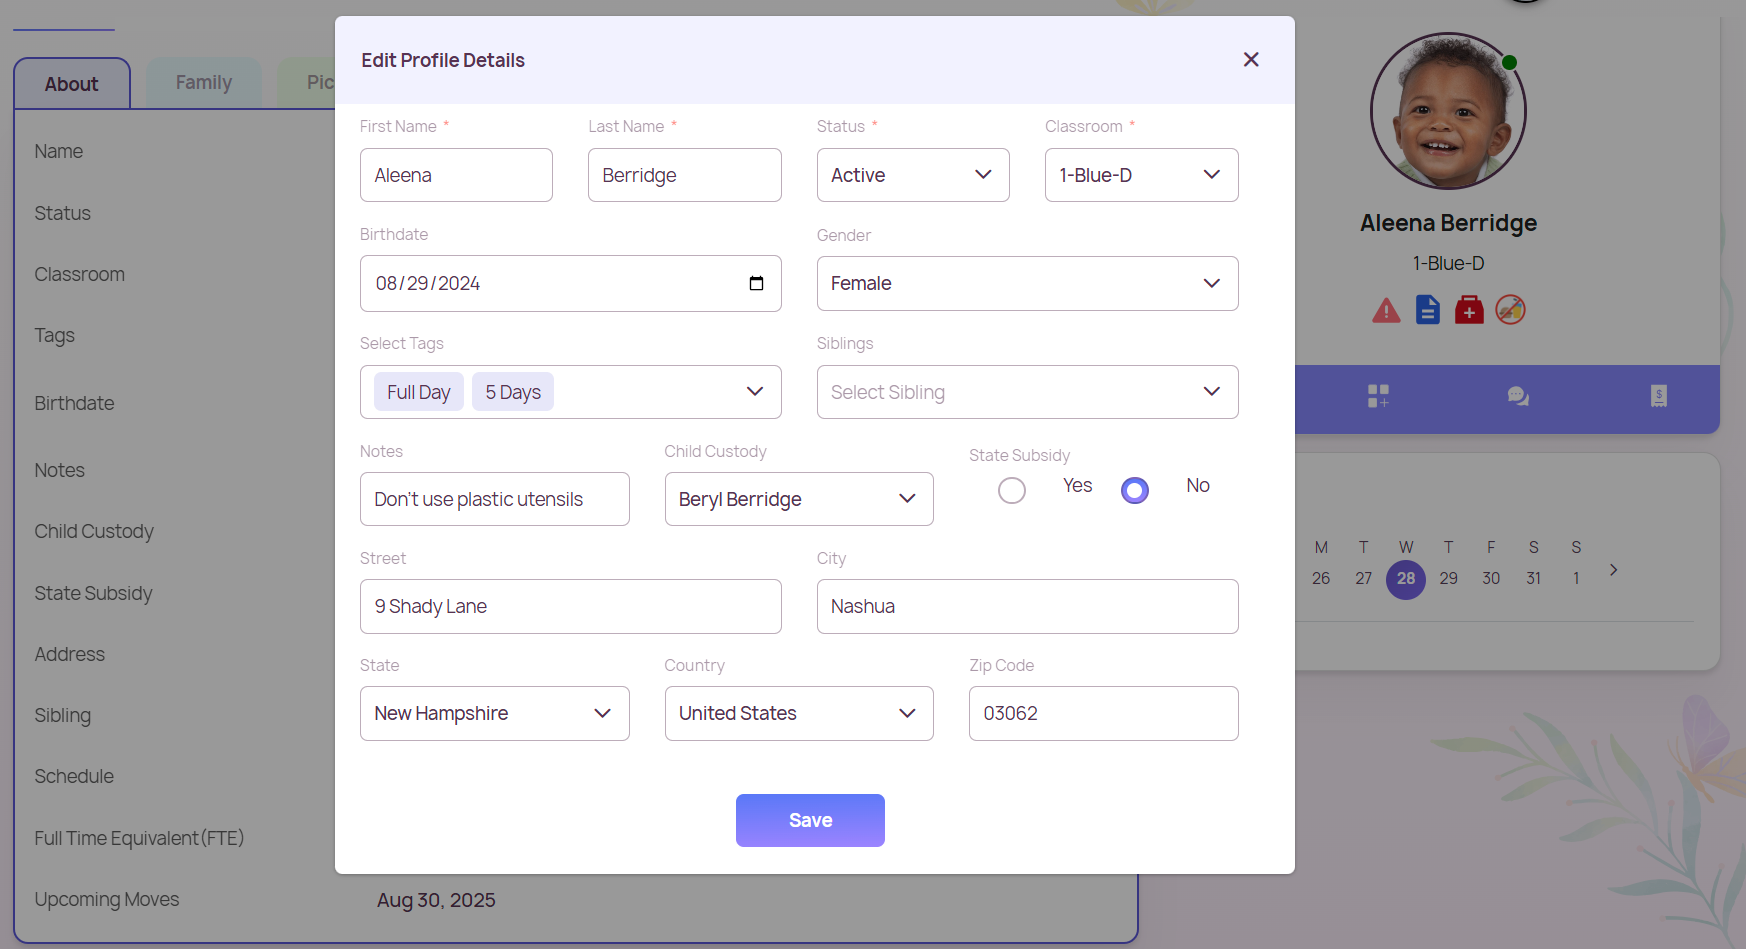The width and height of the screenshot is (1746, 949).
Task: Switch to the Family tab
Action: (x=204, y=83)
